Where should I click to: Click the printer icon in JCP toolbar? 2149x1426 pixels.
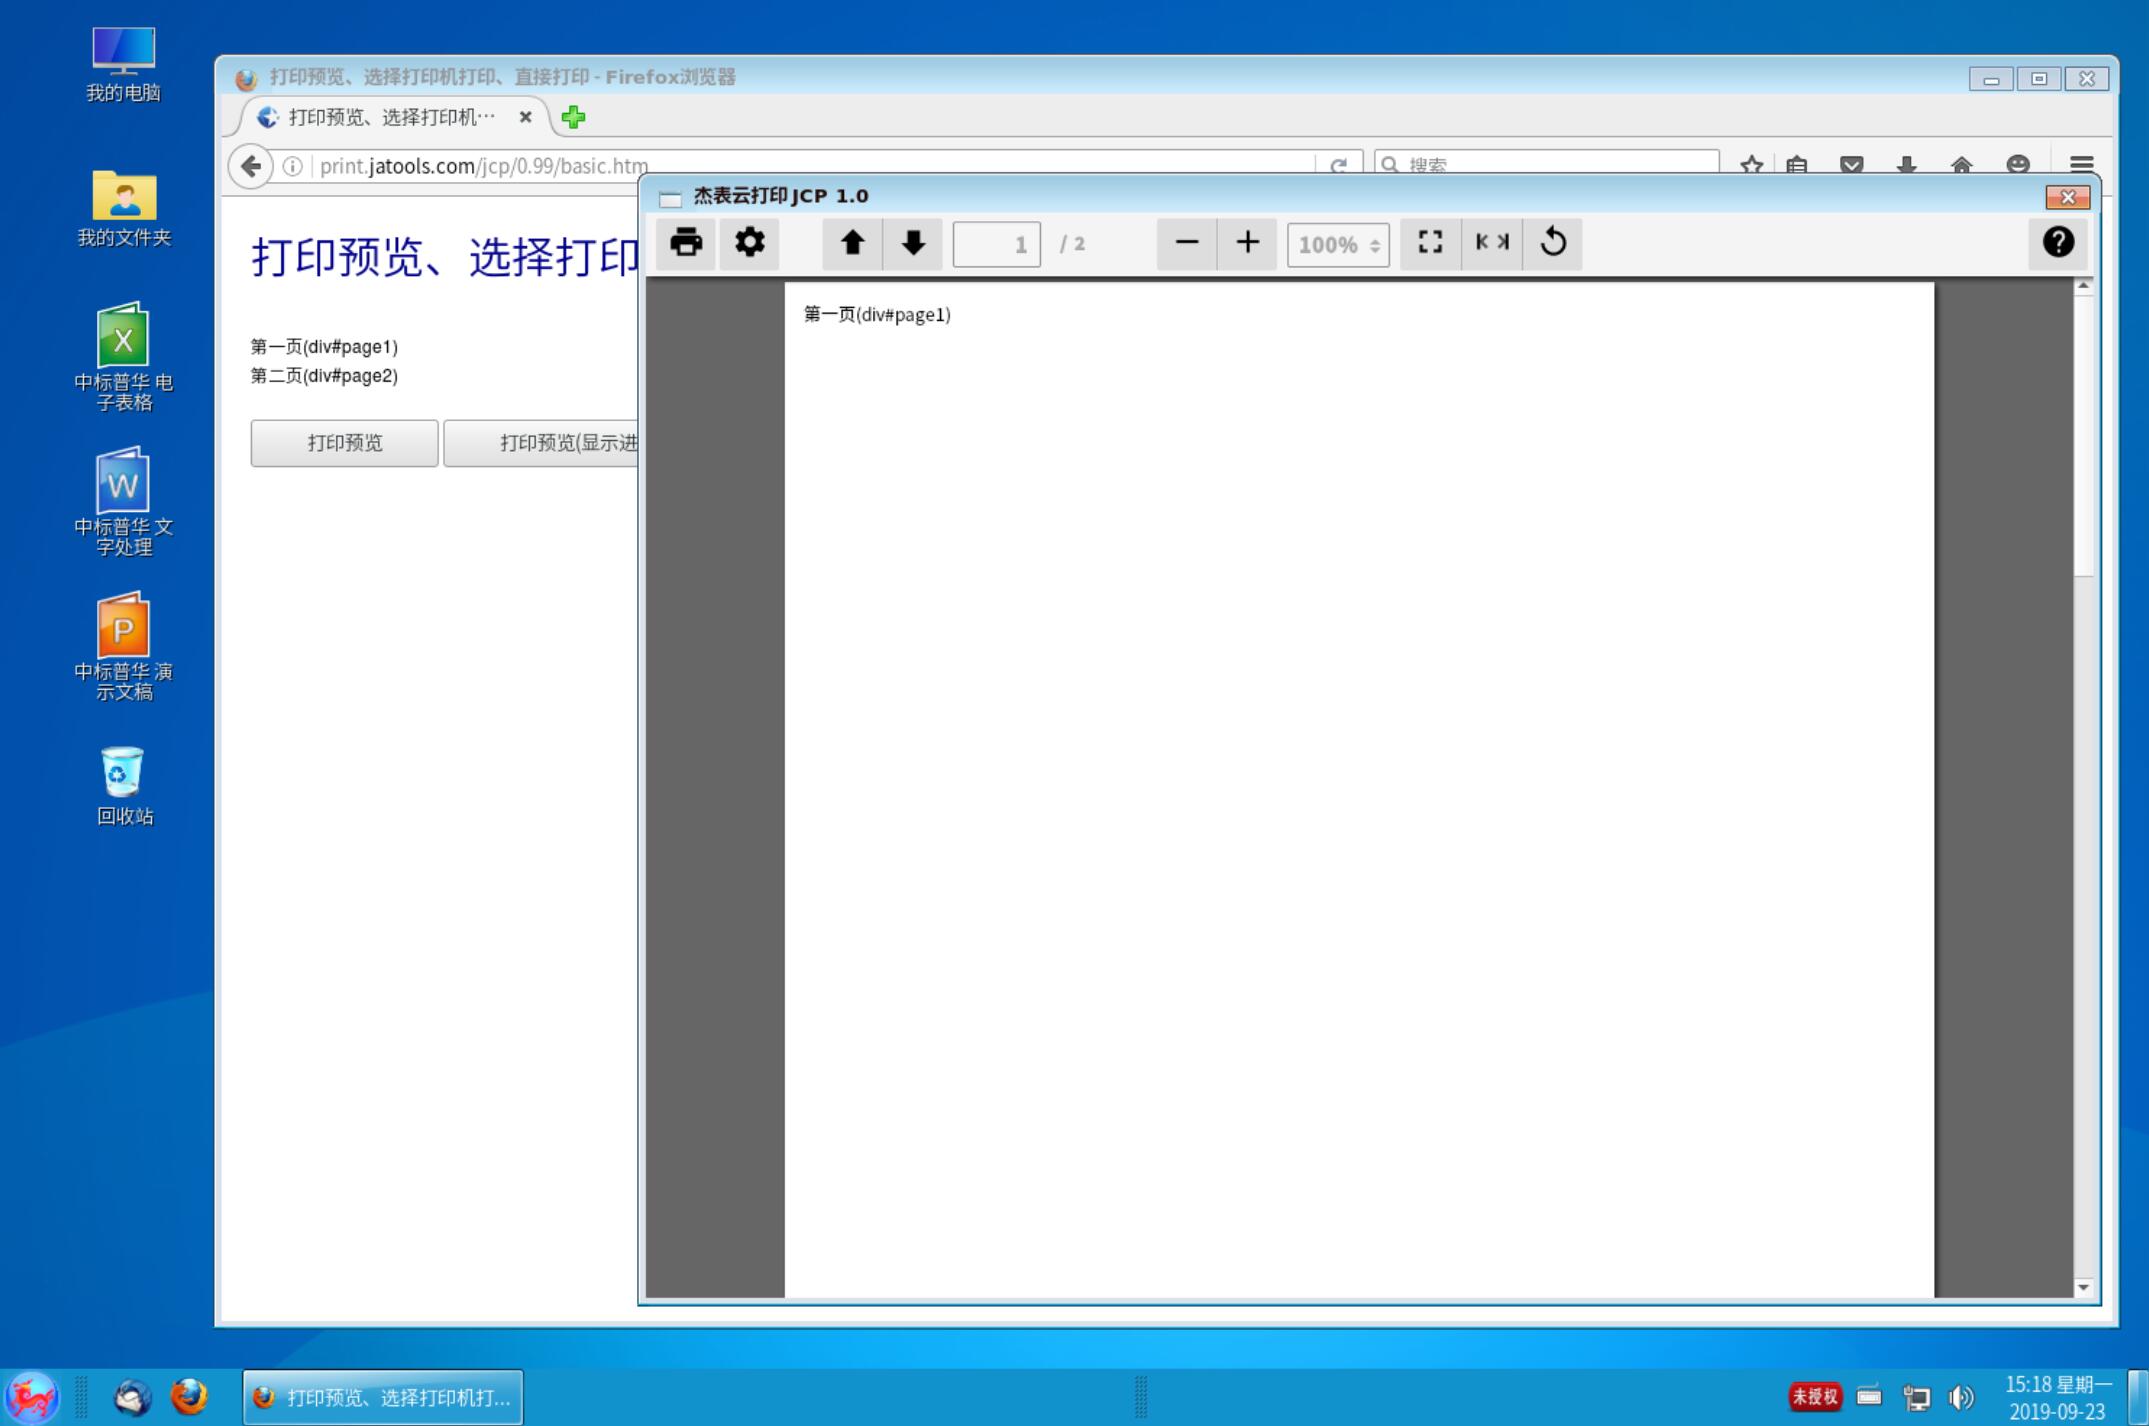[686, 243]
